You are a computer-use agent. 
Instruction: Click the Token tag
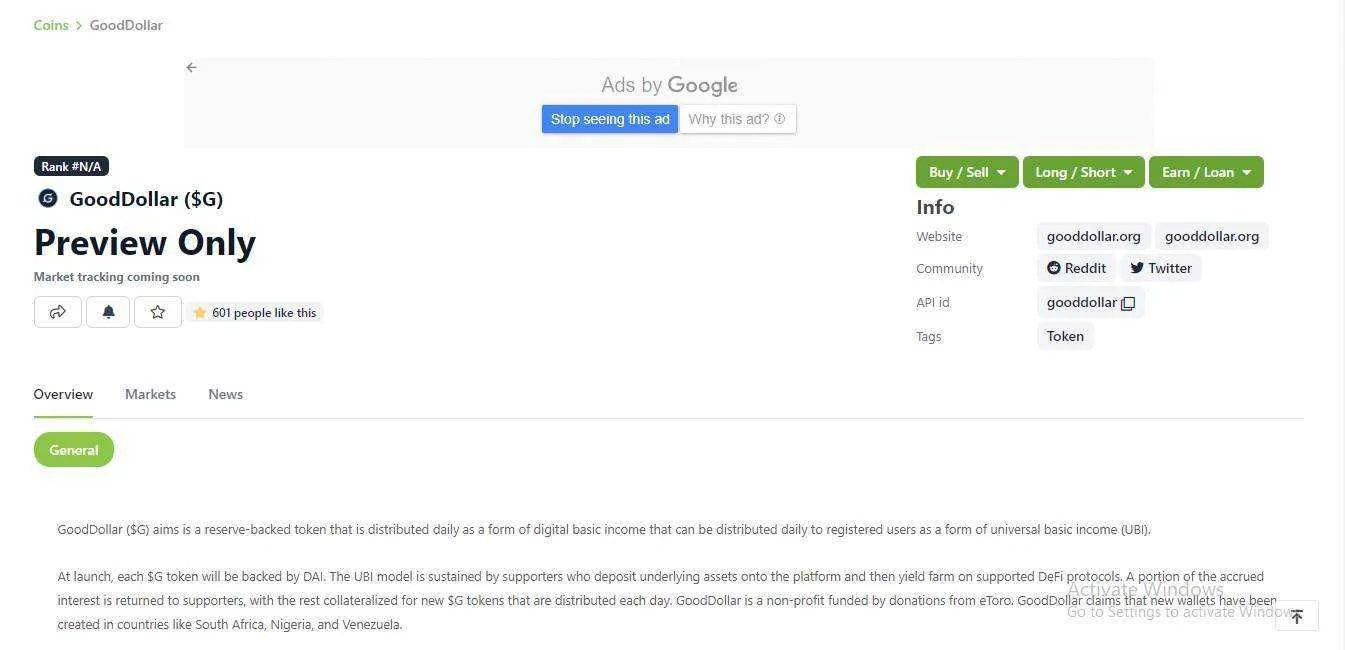tap(1065, 336)
